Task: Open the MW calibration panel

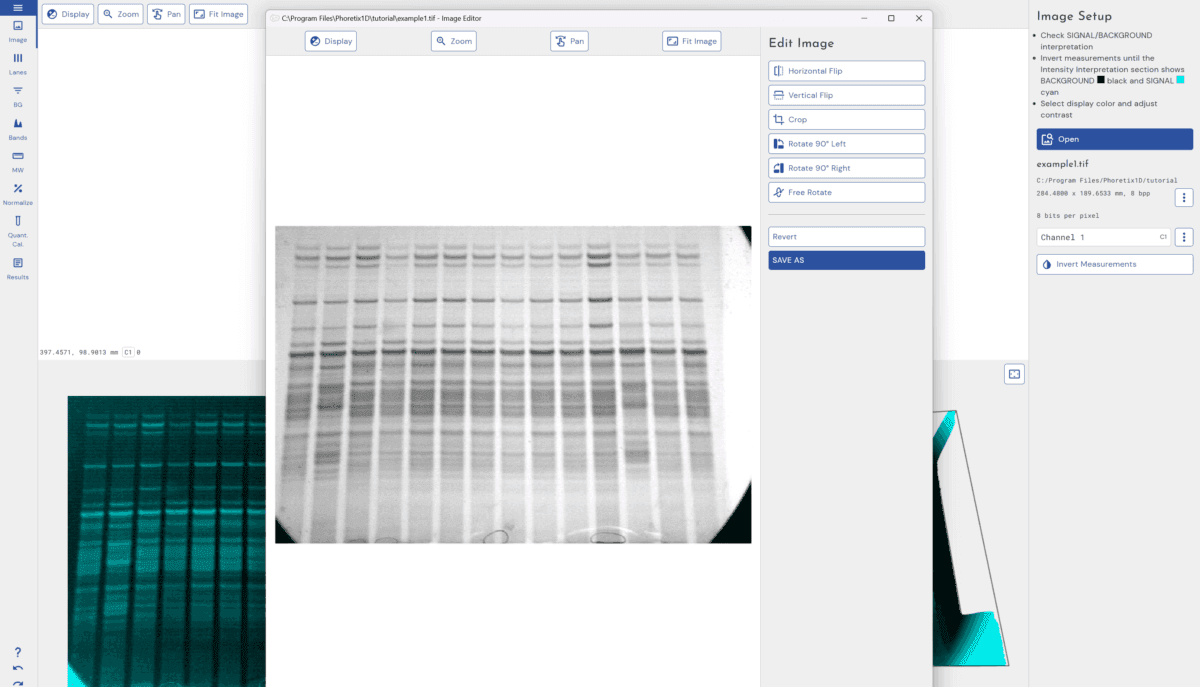Action: (17, 161)
